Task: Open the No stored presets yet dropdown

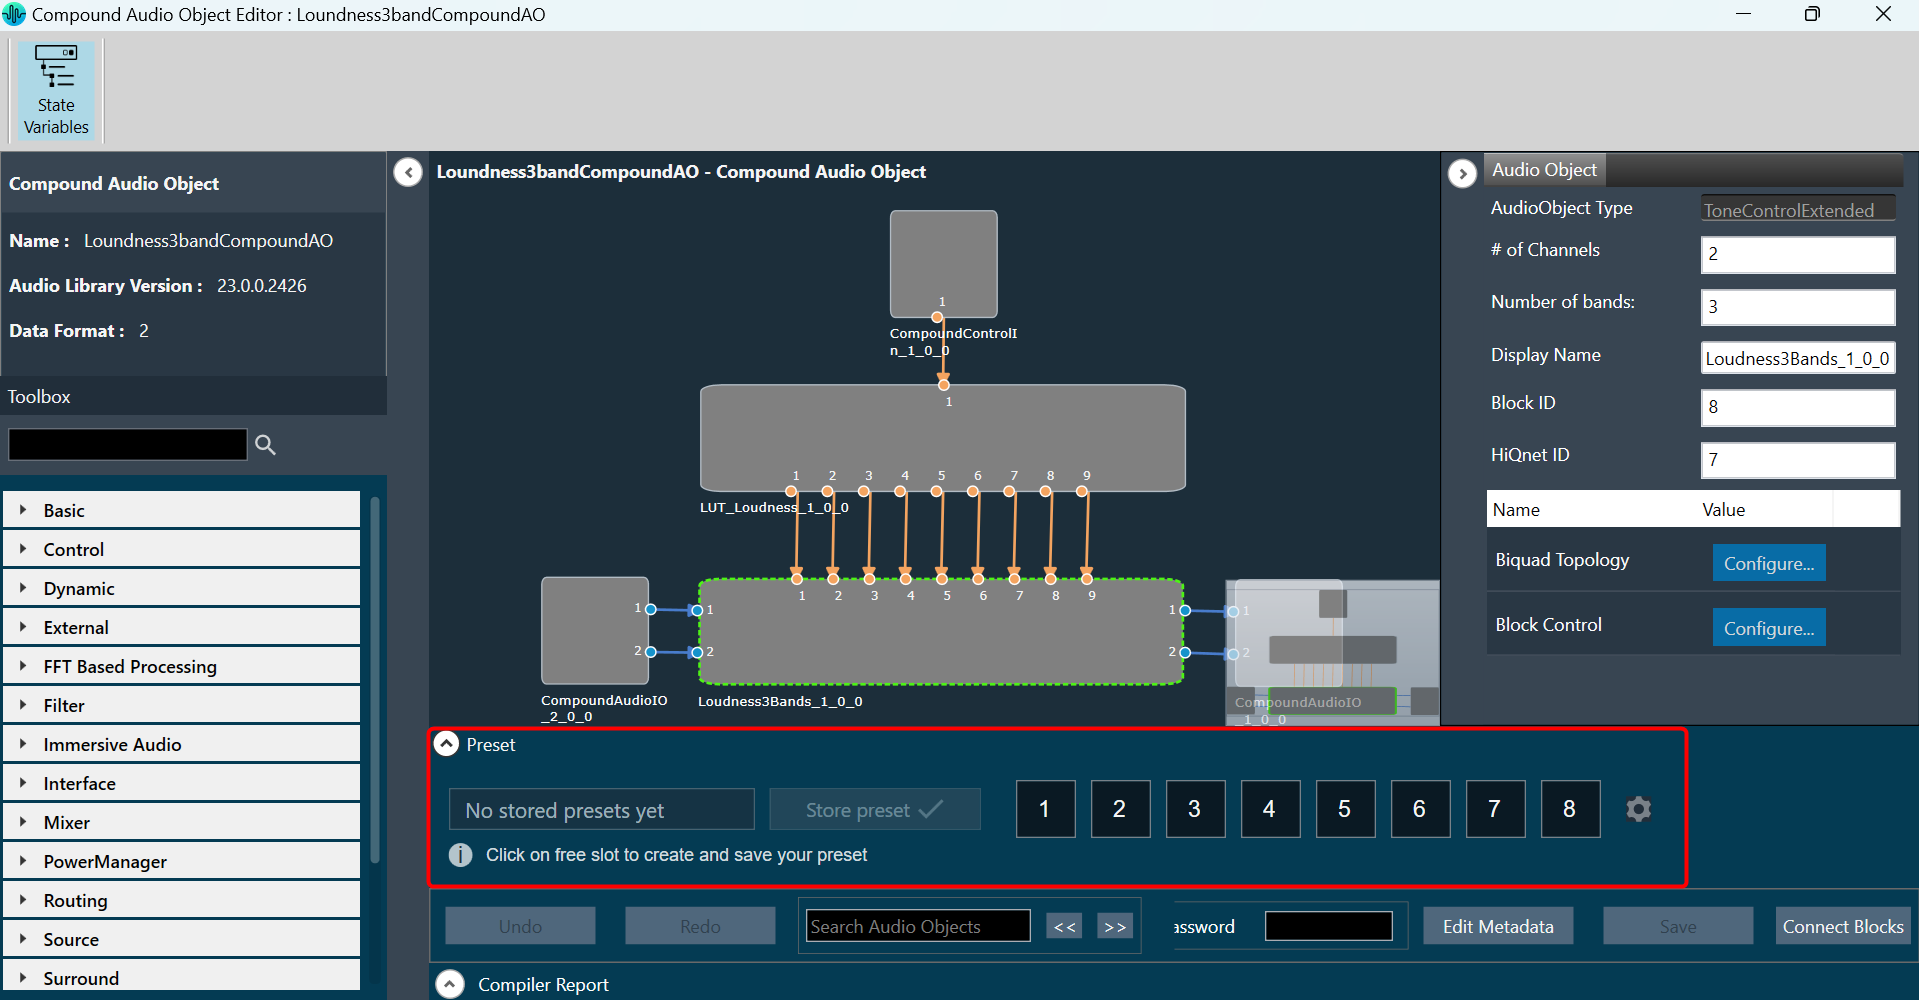Action: click(602, 809)
